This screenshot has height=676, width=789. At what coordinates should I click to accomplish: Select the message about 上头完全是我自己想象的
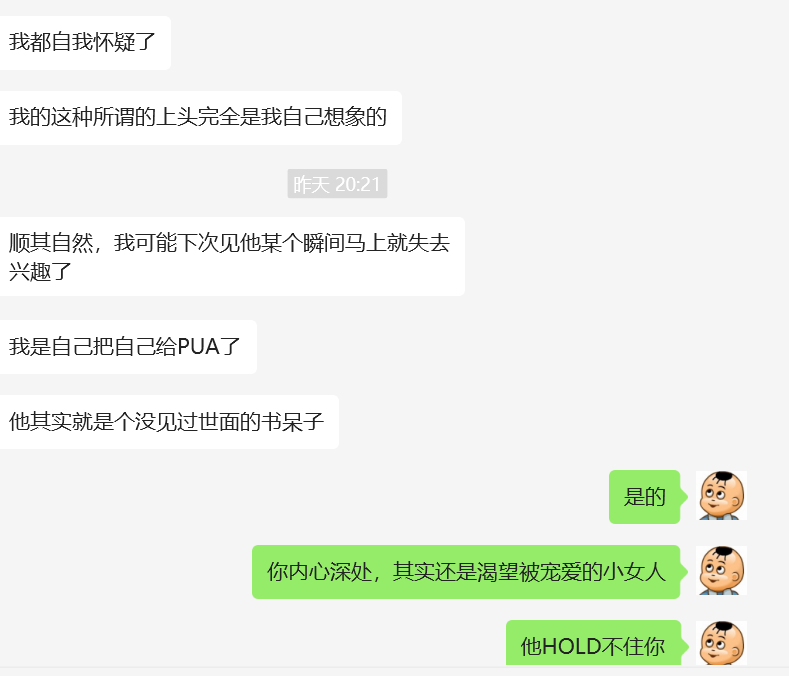[x=200, y=118]
